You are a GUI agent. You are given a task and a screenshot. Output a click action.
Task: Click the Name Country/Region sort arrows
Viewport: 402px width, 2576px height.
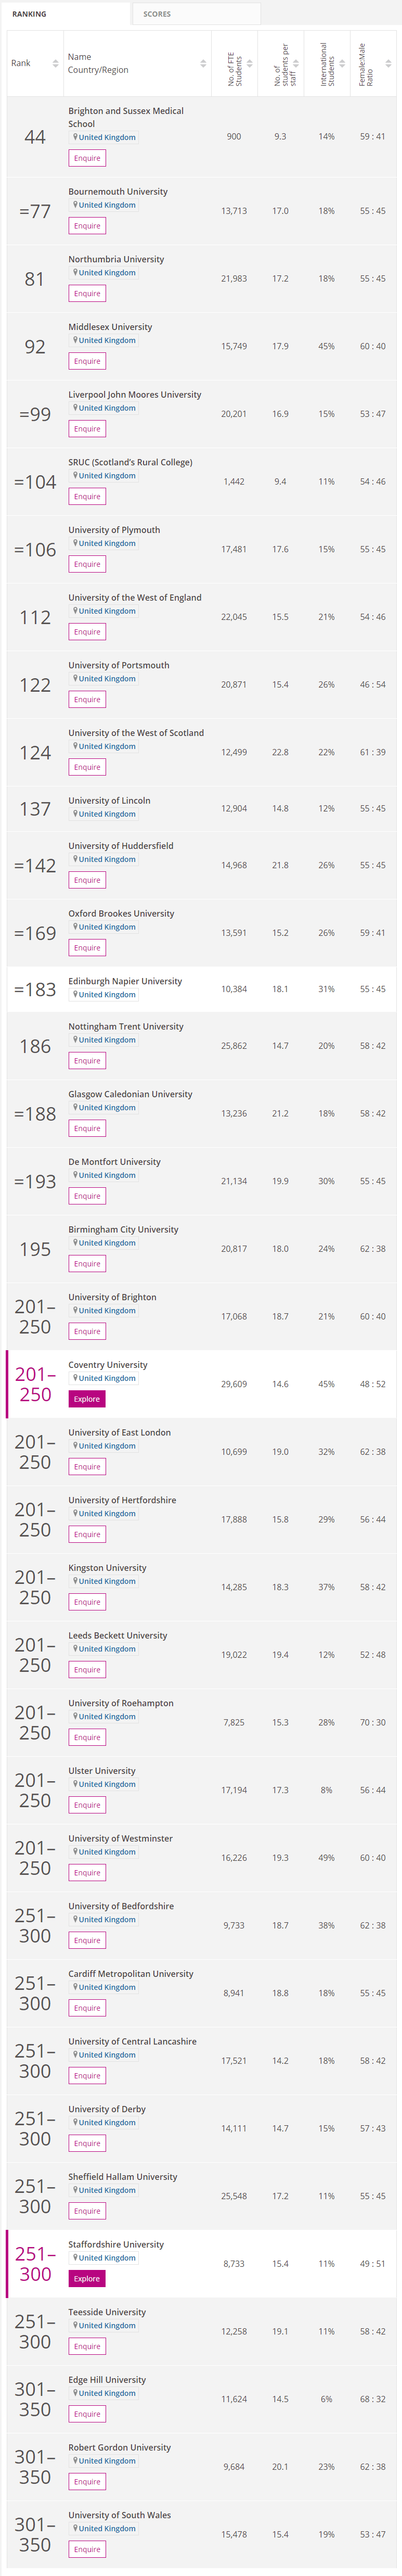(203, 63)
